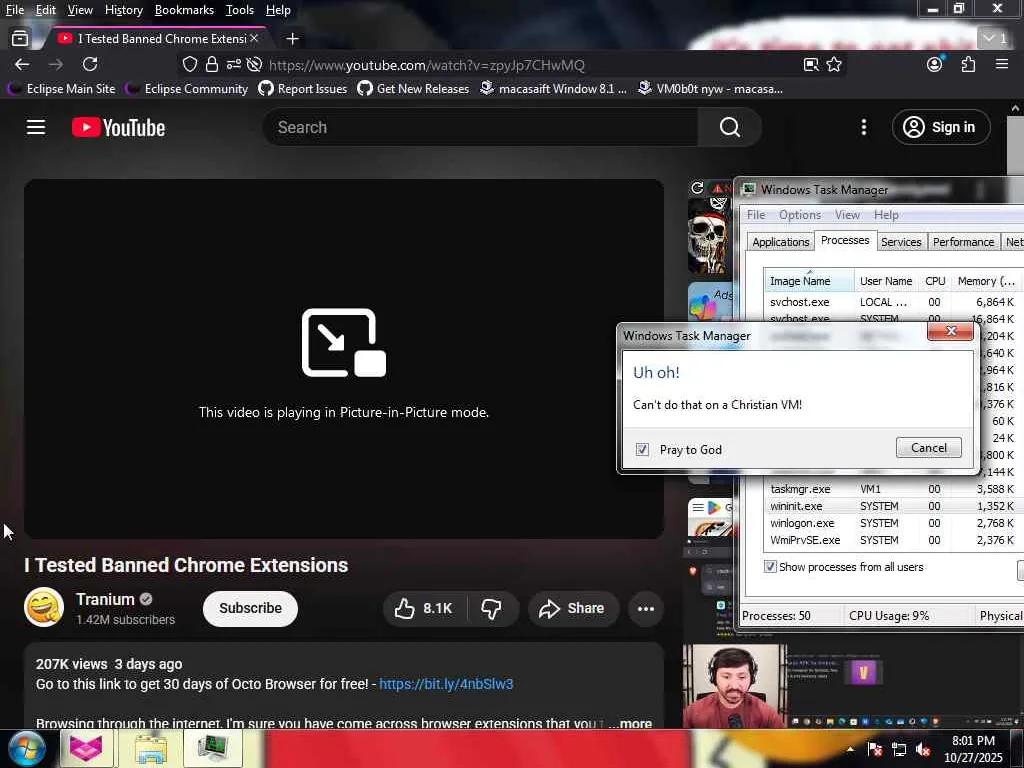Open Get New Releases bookmark
Image resolution: width=1024 pixels, height=768 pixels.
(413, 88)
